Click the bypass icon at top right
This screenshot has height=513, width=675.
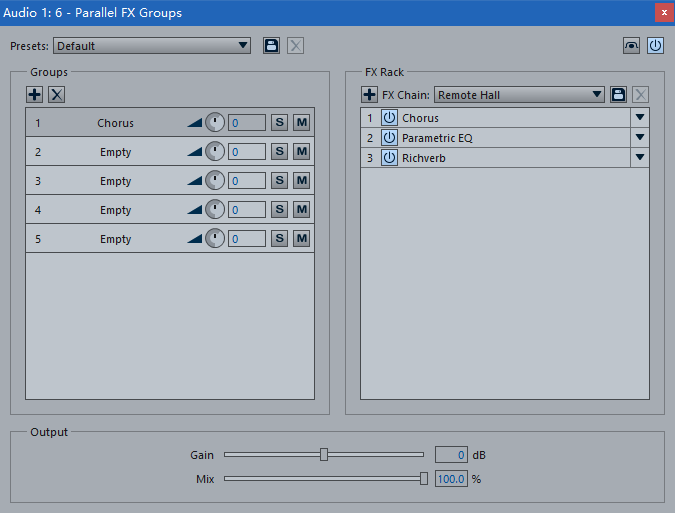[x=631, y=46]
